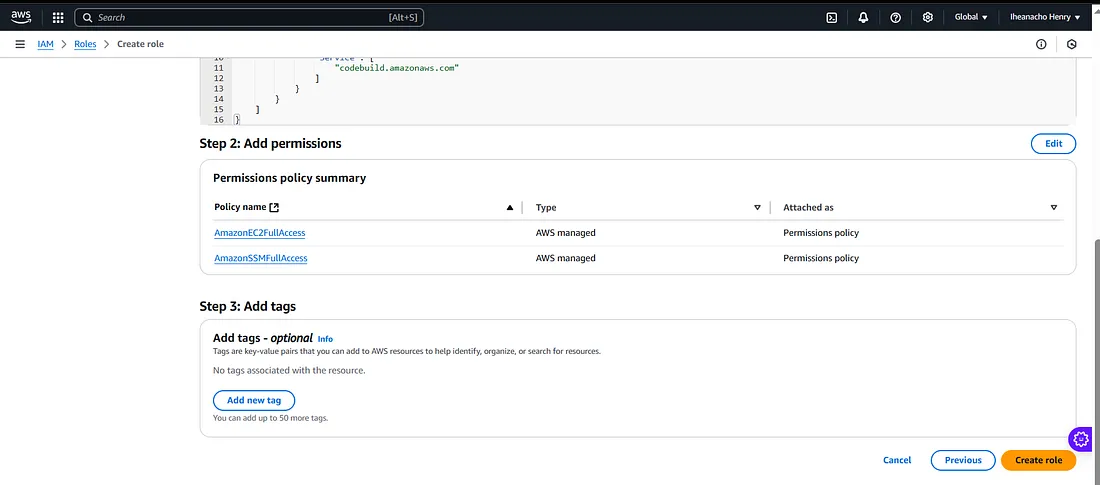Viewport: 1100px width, 485px height.
Task: Click 'AWS managed' in the AmazonEC2FullAccess row
Action: [565, 233]
